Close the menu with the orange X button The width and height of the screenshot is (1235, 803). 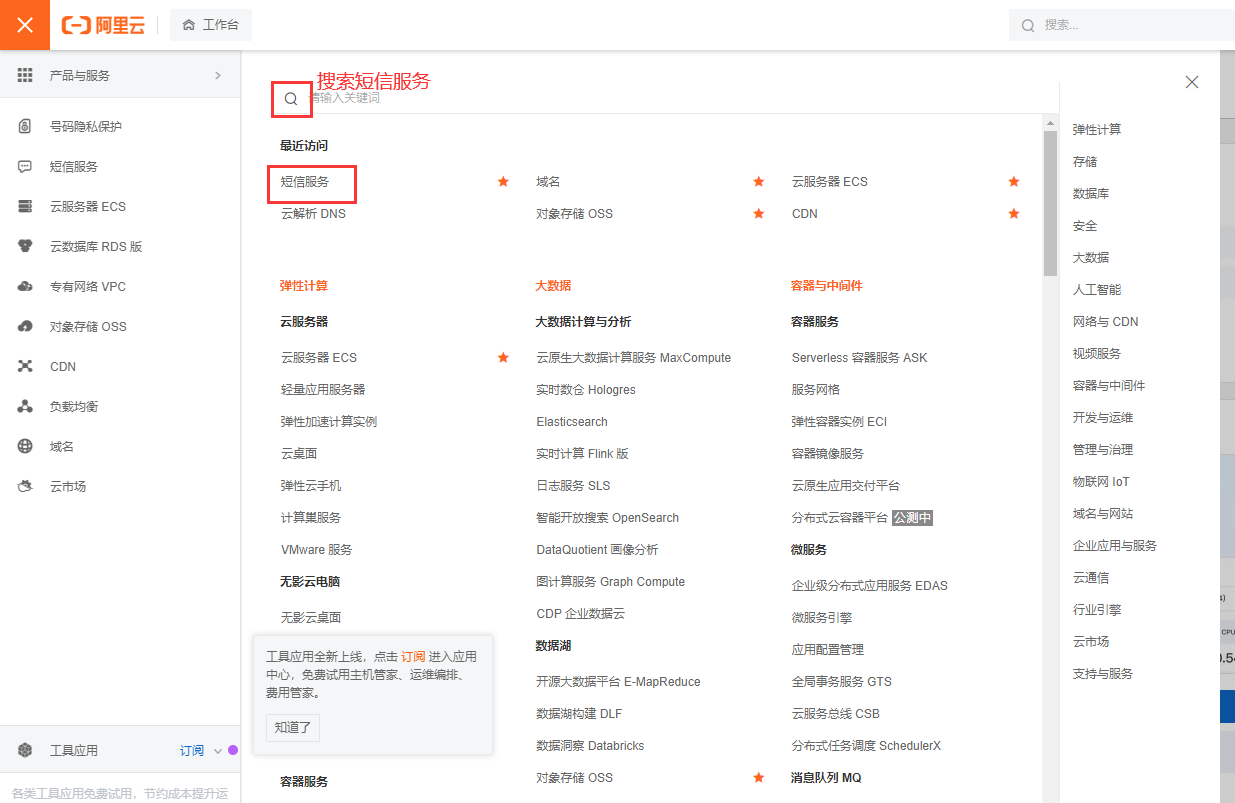tap(25, 25)
